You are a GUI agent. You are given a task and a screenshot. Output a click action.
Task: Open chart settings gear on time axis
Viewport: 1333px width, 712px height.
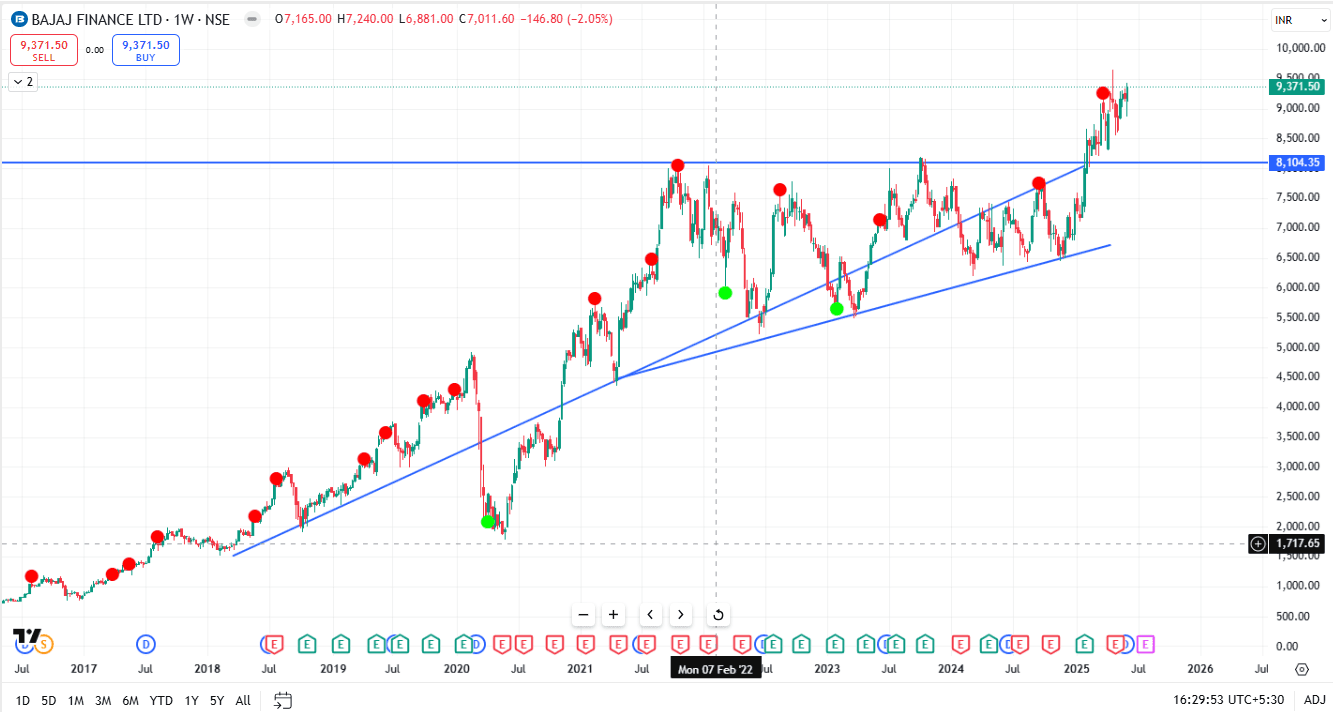1301,669
